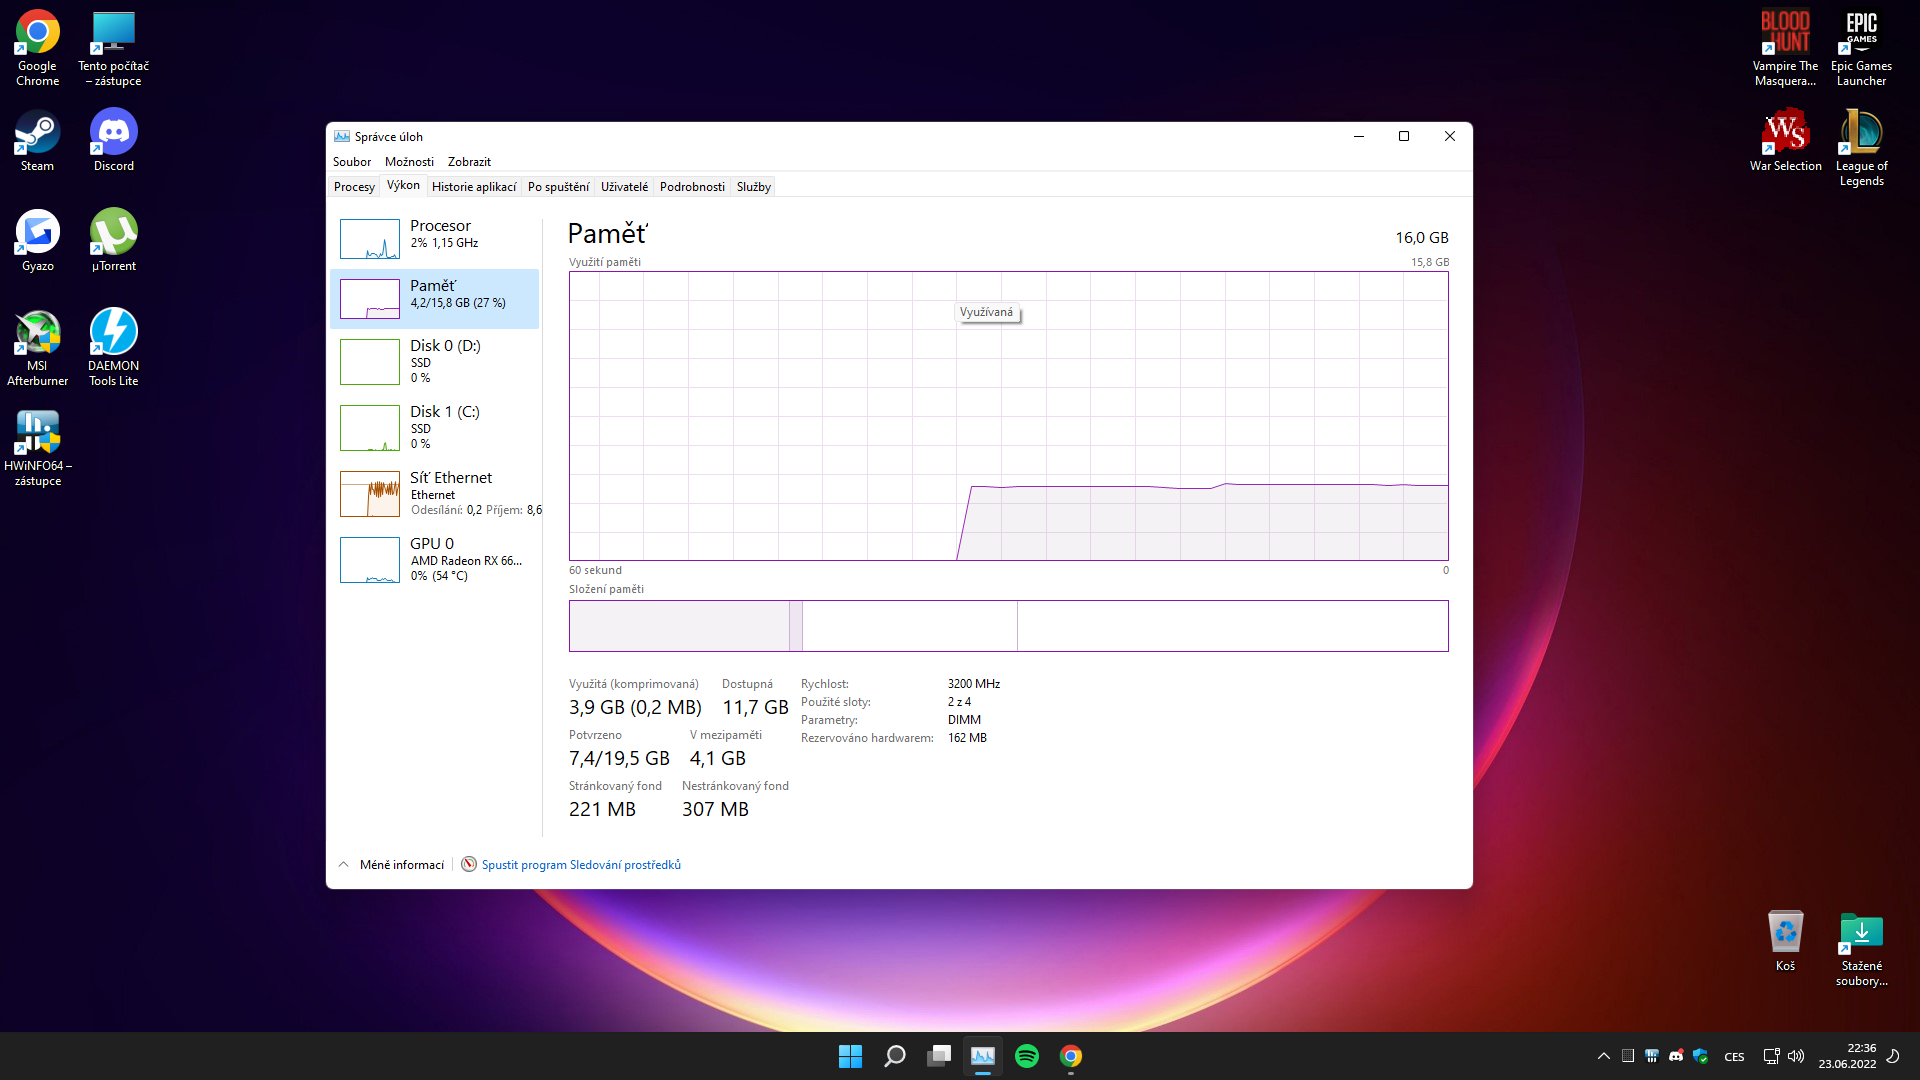This screenshot has width=1920, height=1080.
Task: Open the Historie aplikací tab
Action: coord(474,187)
